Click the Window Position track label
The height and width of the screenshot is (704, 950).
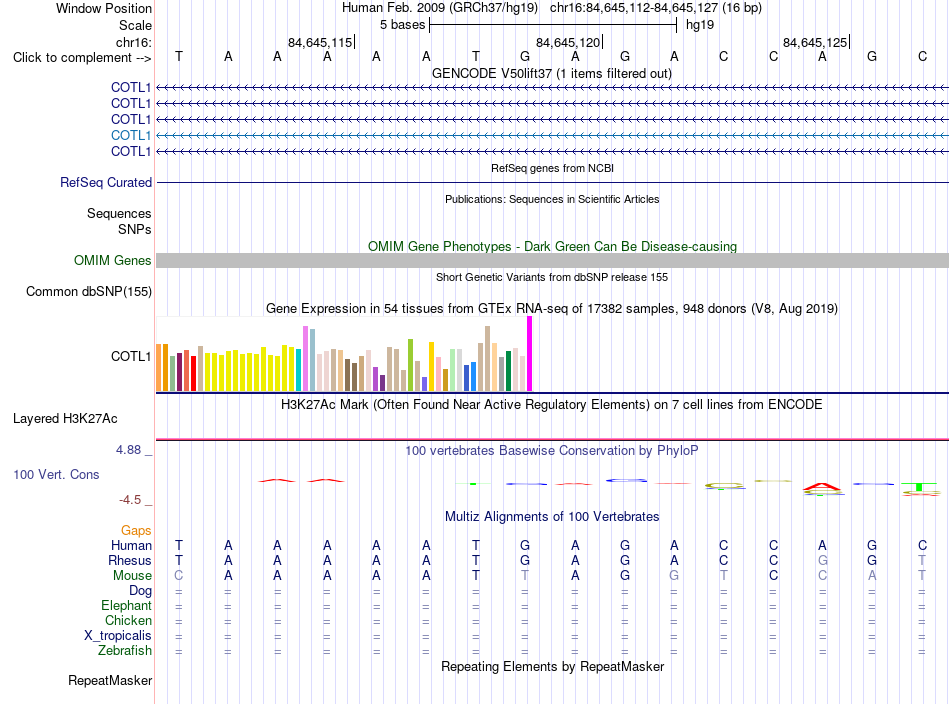coord(104,8)
